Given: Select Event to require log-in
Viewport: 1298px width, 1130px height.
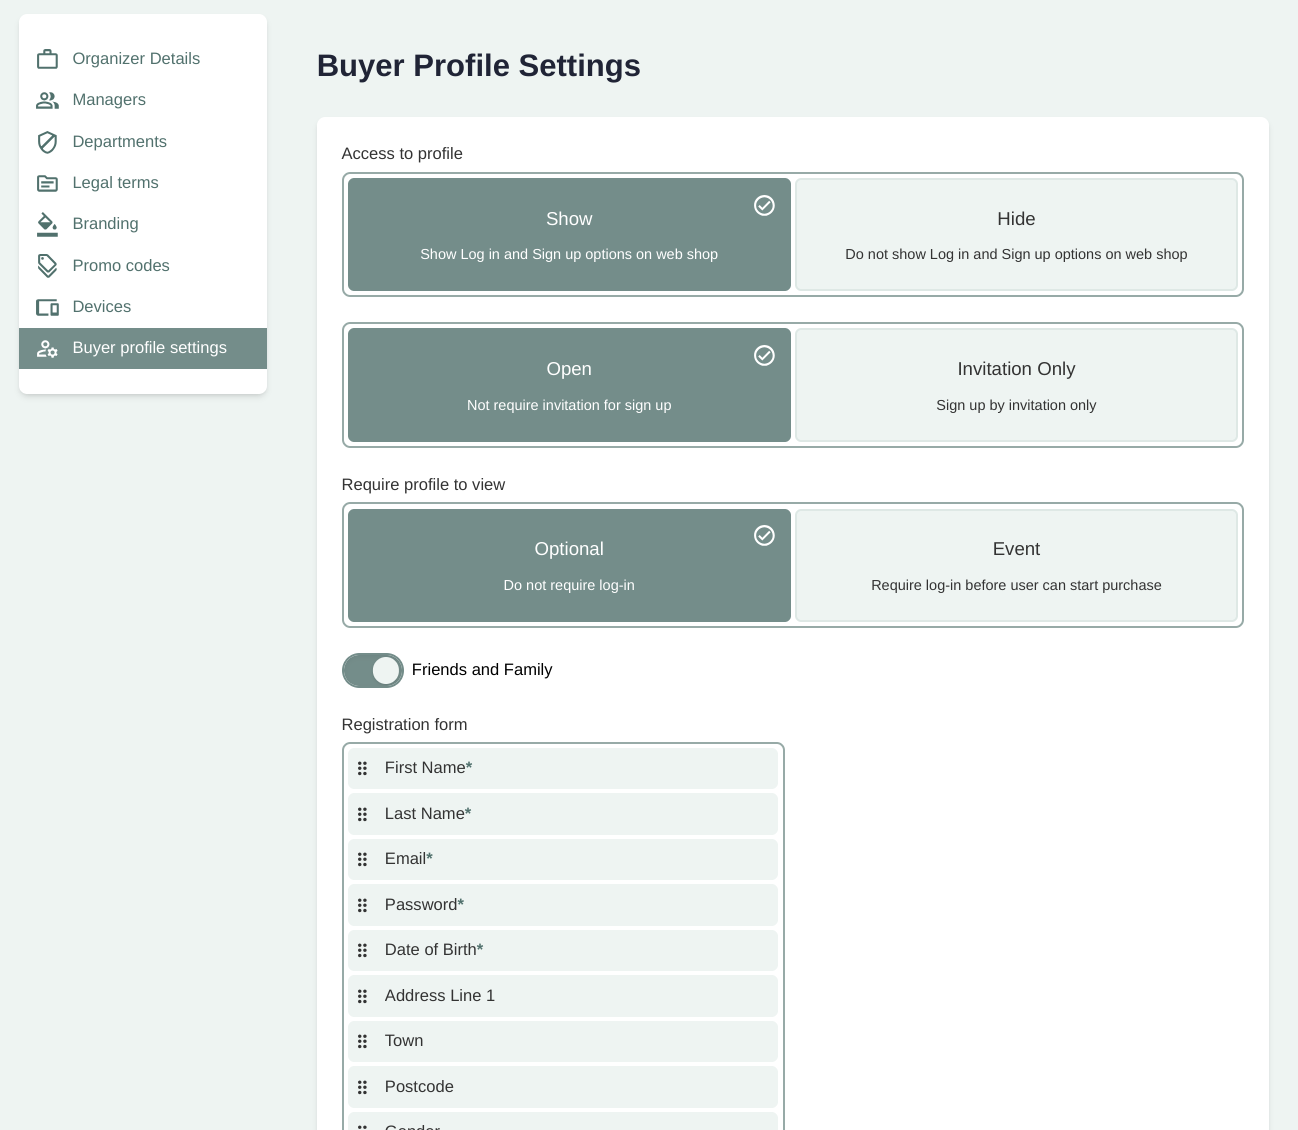Looking at the screenshot, I should pyautogui.click(x=1016, y=565).
